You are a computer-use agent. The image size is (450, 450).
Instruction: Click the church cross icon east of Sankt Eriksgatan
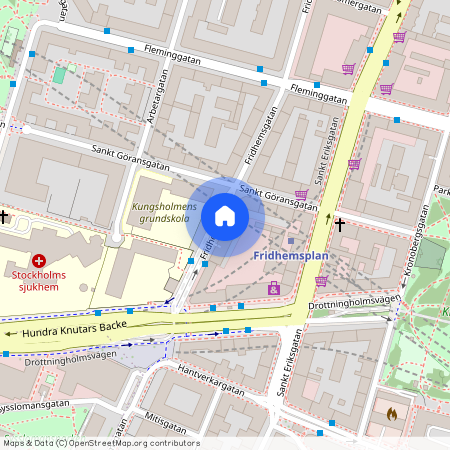pyautogui.click(x=340, y=225)
